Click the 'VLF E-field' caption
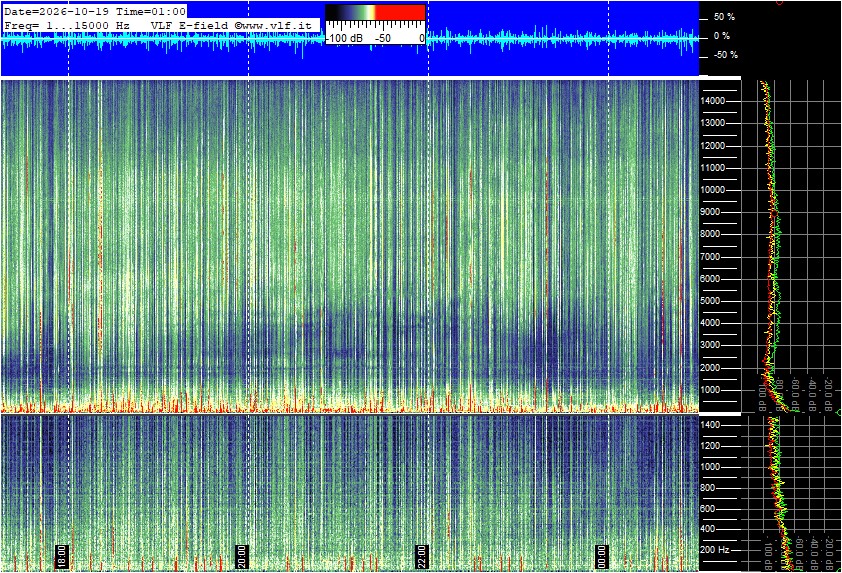The width and height of the screenshot is (842, 573). click(191, 25)
